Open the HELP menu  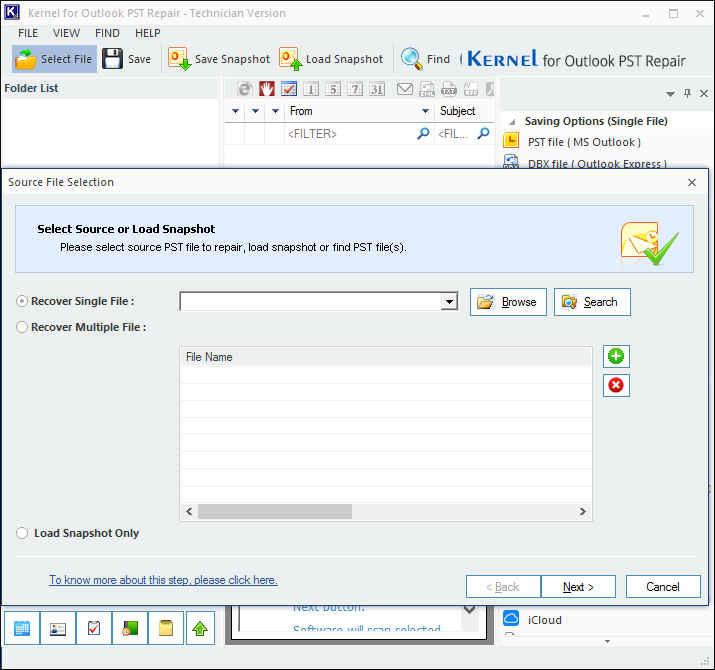click(147, 33)
